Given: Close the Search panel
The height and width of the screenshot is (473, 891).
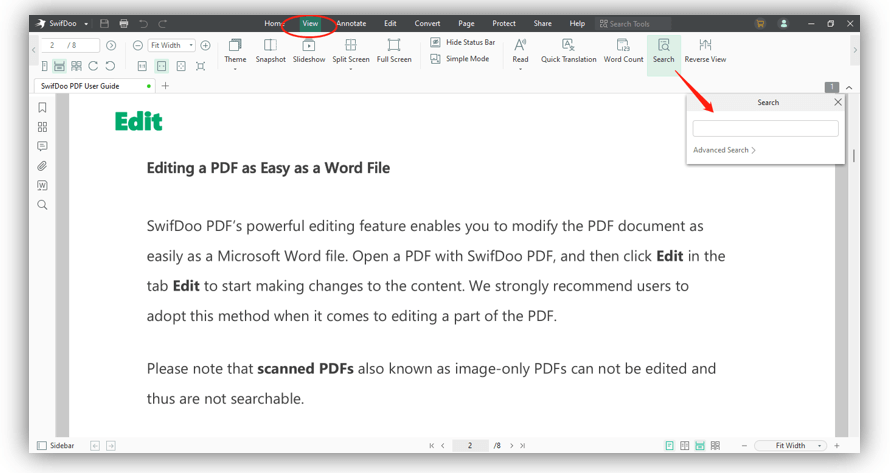Looking at the screenshot, I should 838,102.
